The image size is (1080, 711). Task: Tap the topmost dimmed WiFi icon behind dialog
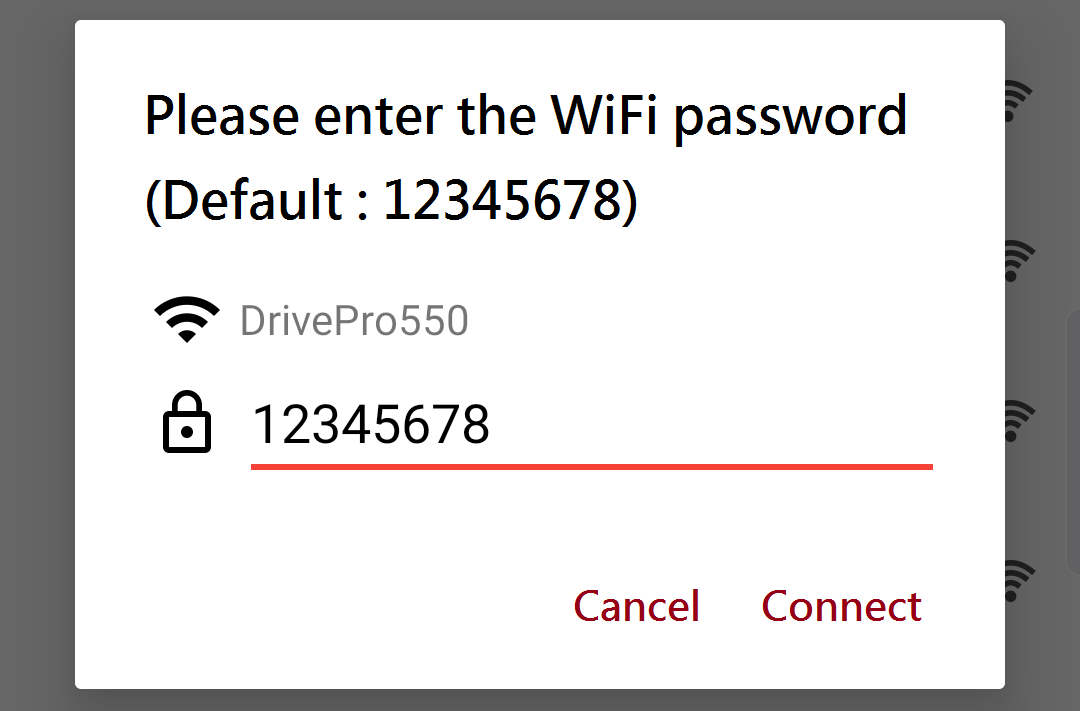1017,100
